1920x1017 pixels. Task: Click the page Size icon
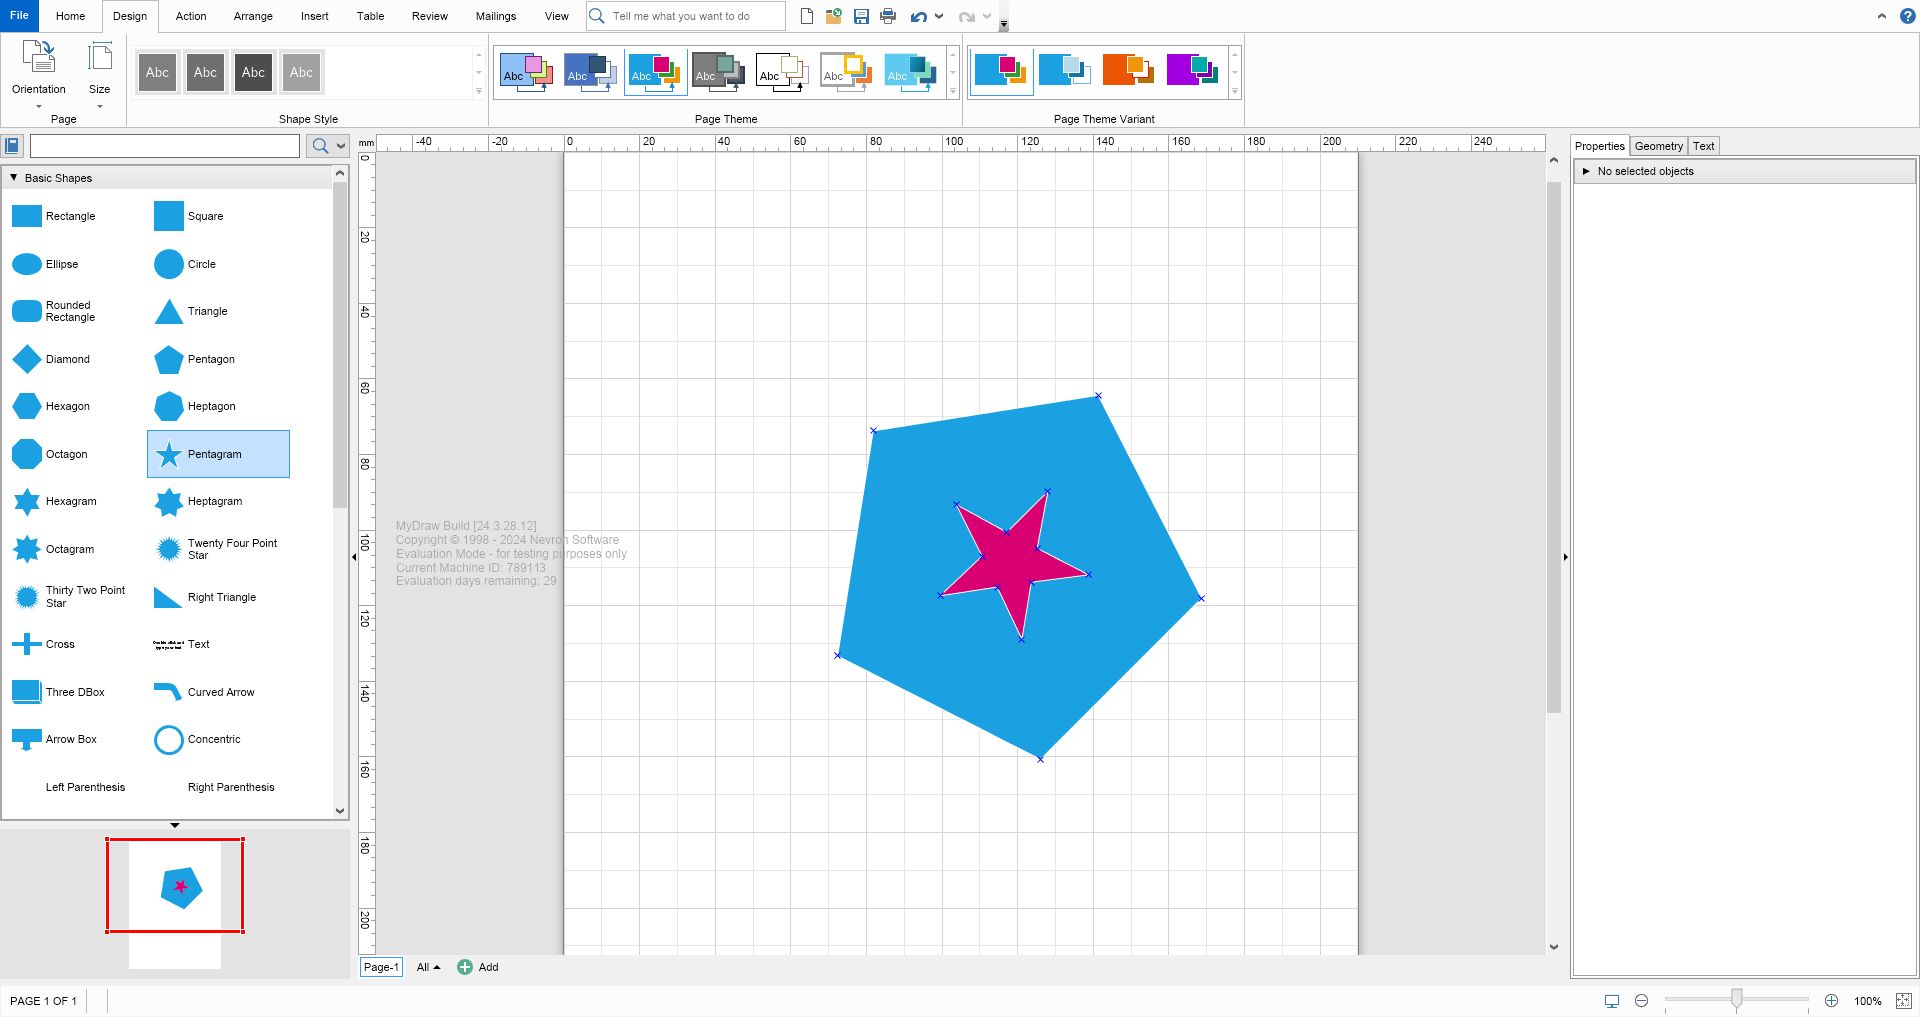[x=100, y=57]
